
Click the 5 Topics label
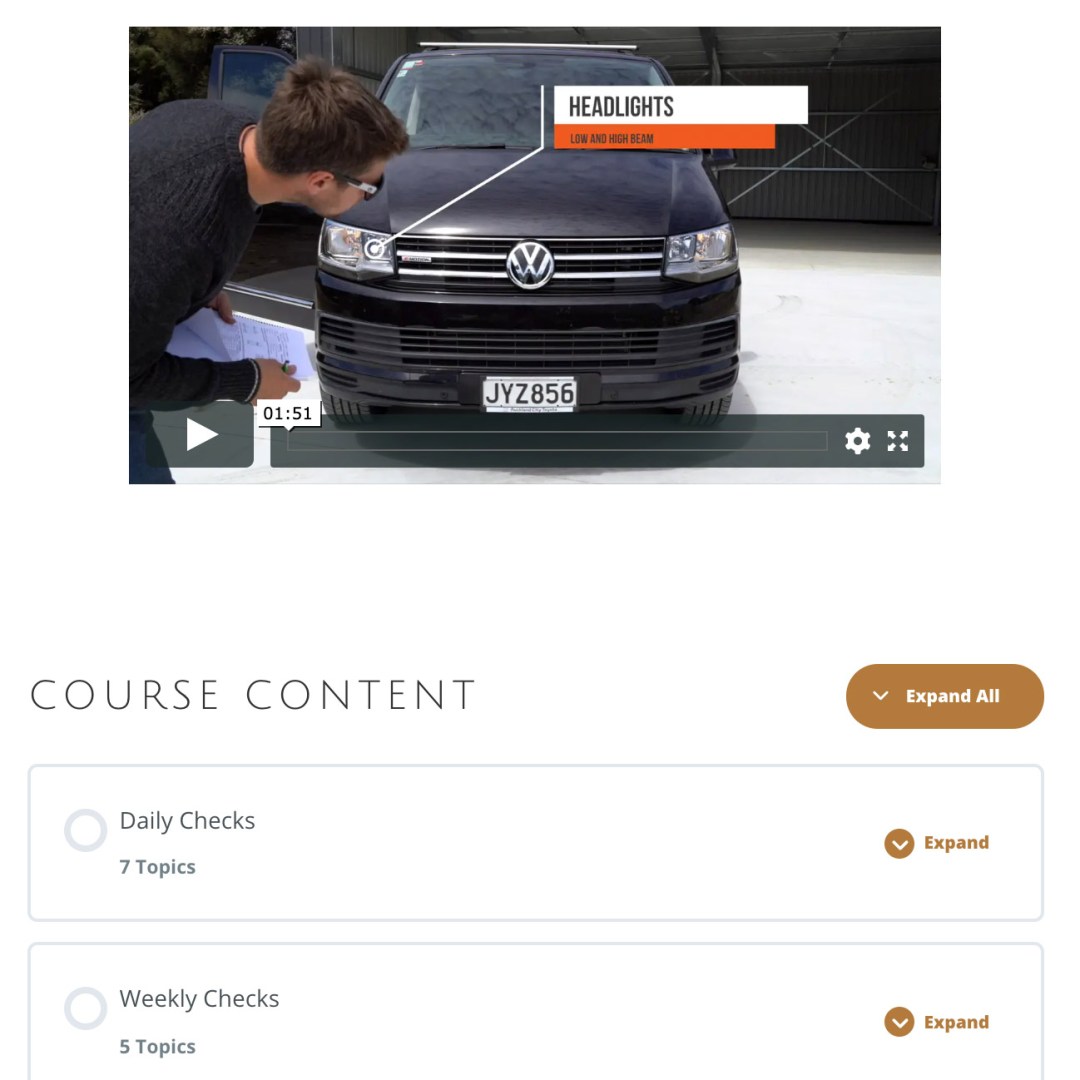click(157, 1046)
